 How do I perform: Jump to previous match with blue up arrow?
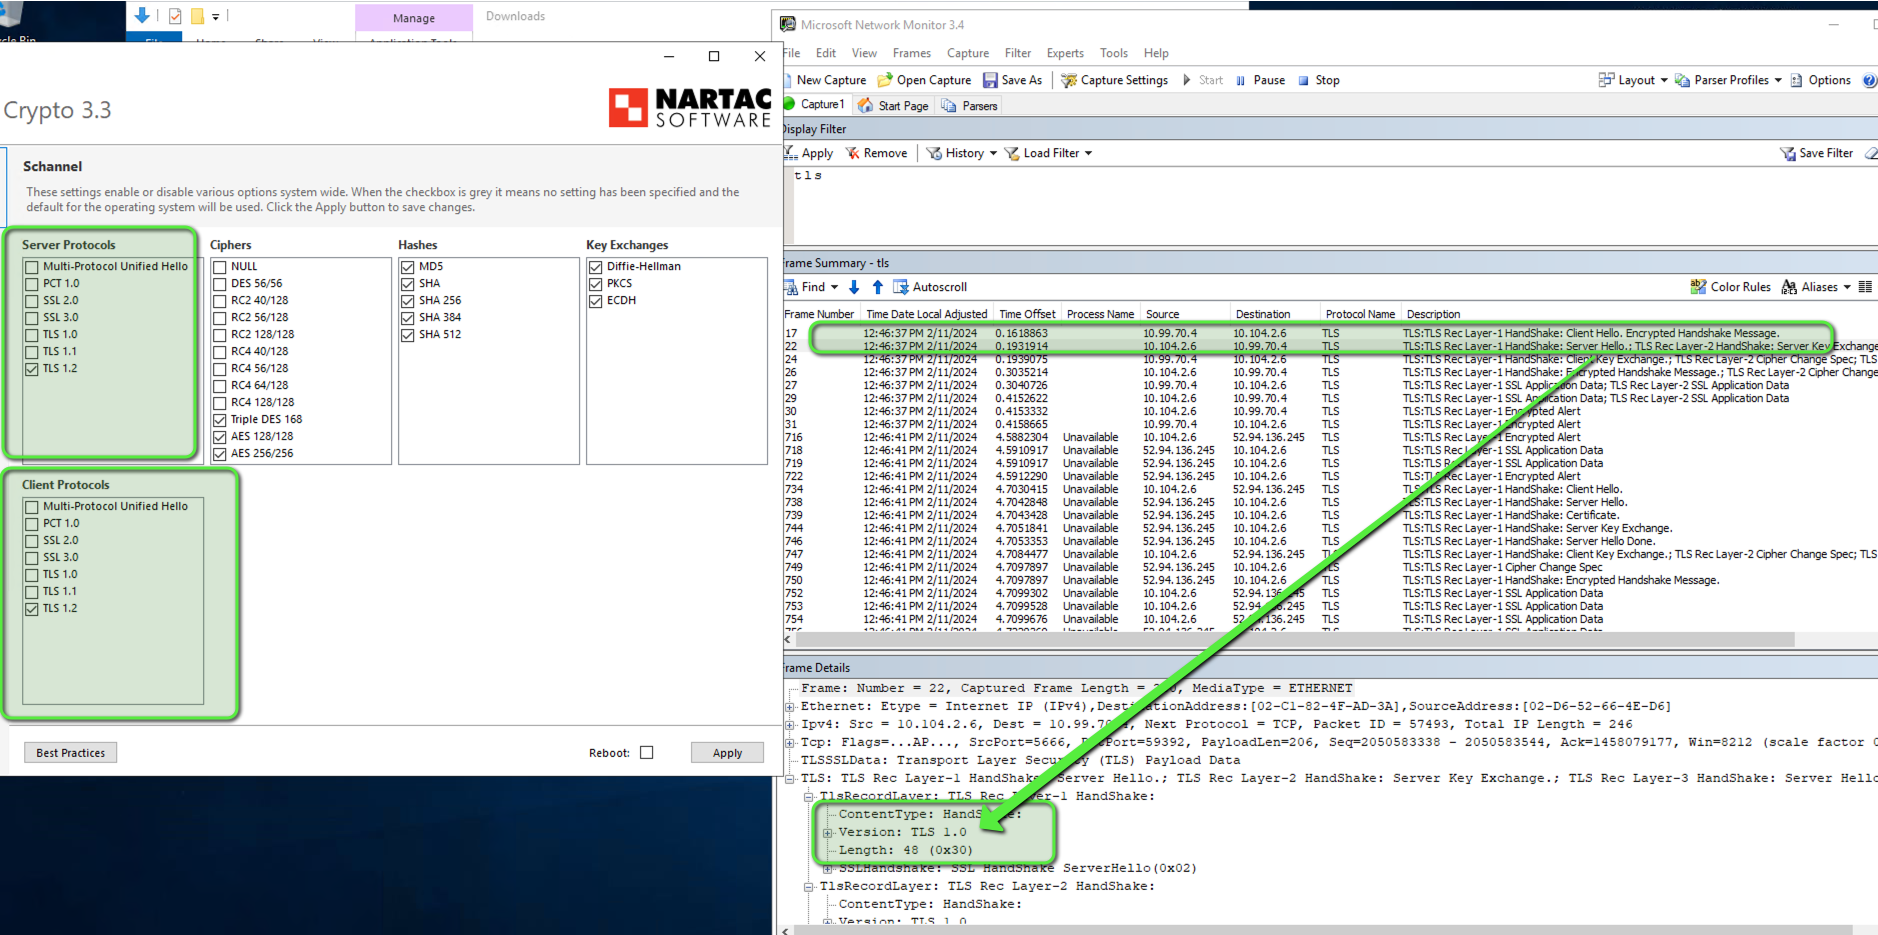point(877,287)
